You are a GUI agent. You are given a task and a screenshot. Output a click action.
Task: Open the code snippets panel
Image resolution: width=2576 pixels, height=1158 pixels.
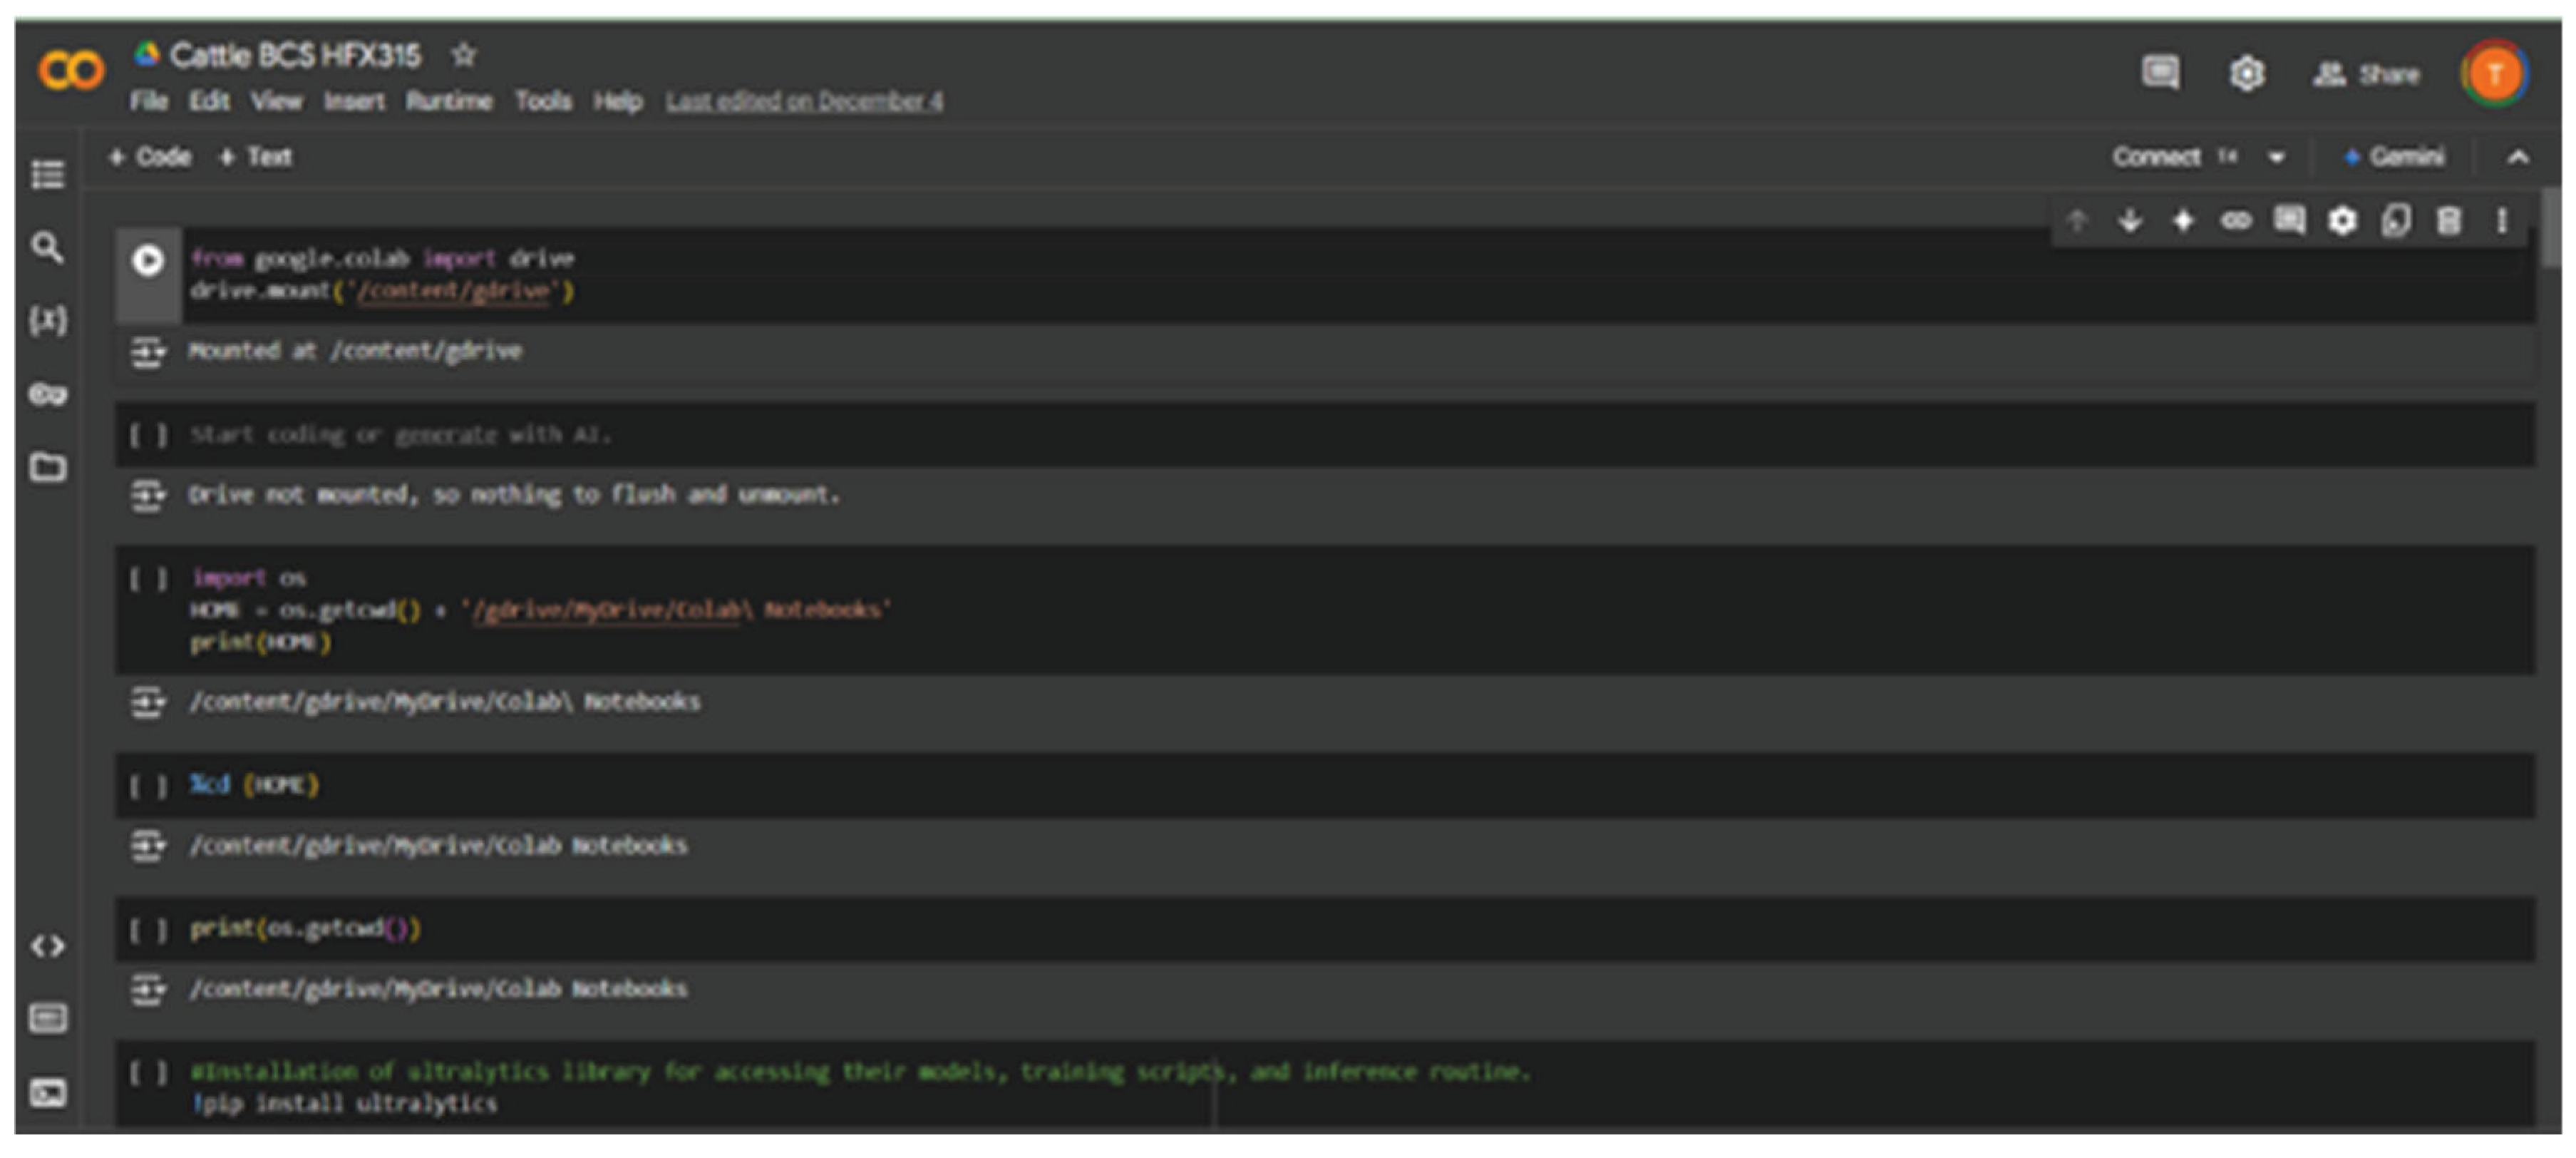point(47,946)
